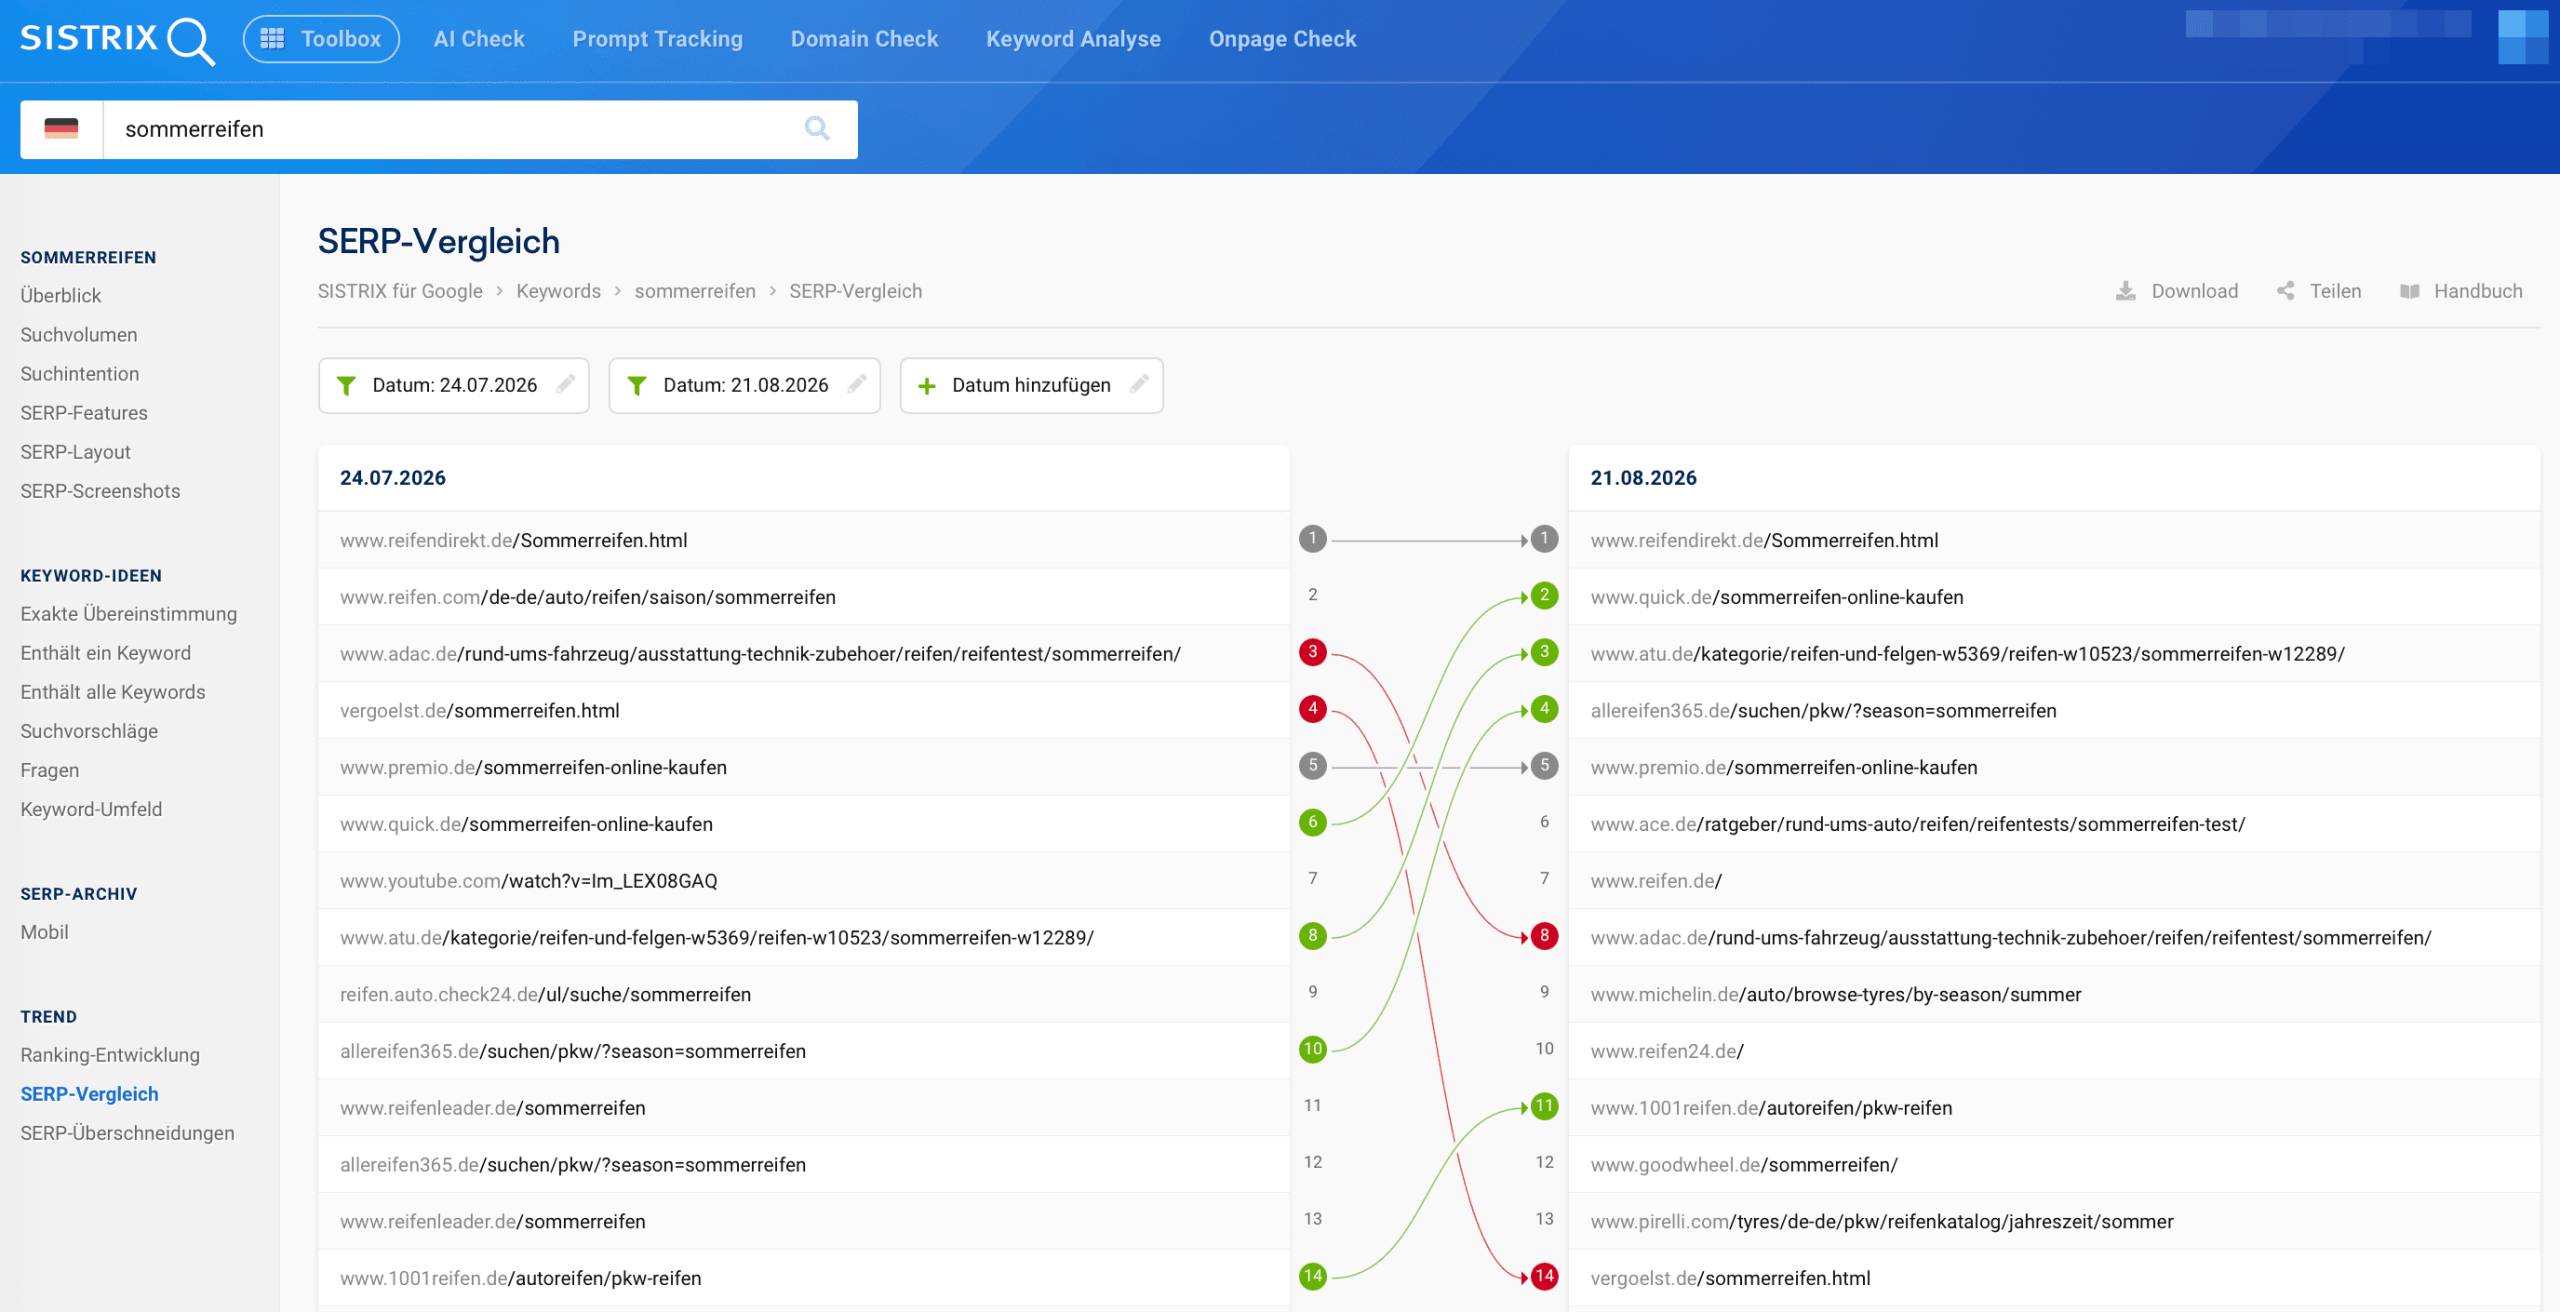The width and height of the screenshot is (2560, 1312).
Task: Open Enthält alle Keywords in sidebar
Action: pyautogui.click(x=113, y=692)
